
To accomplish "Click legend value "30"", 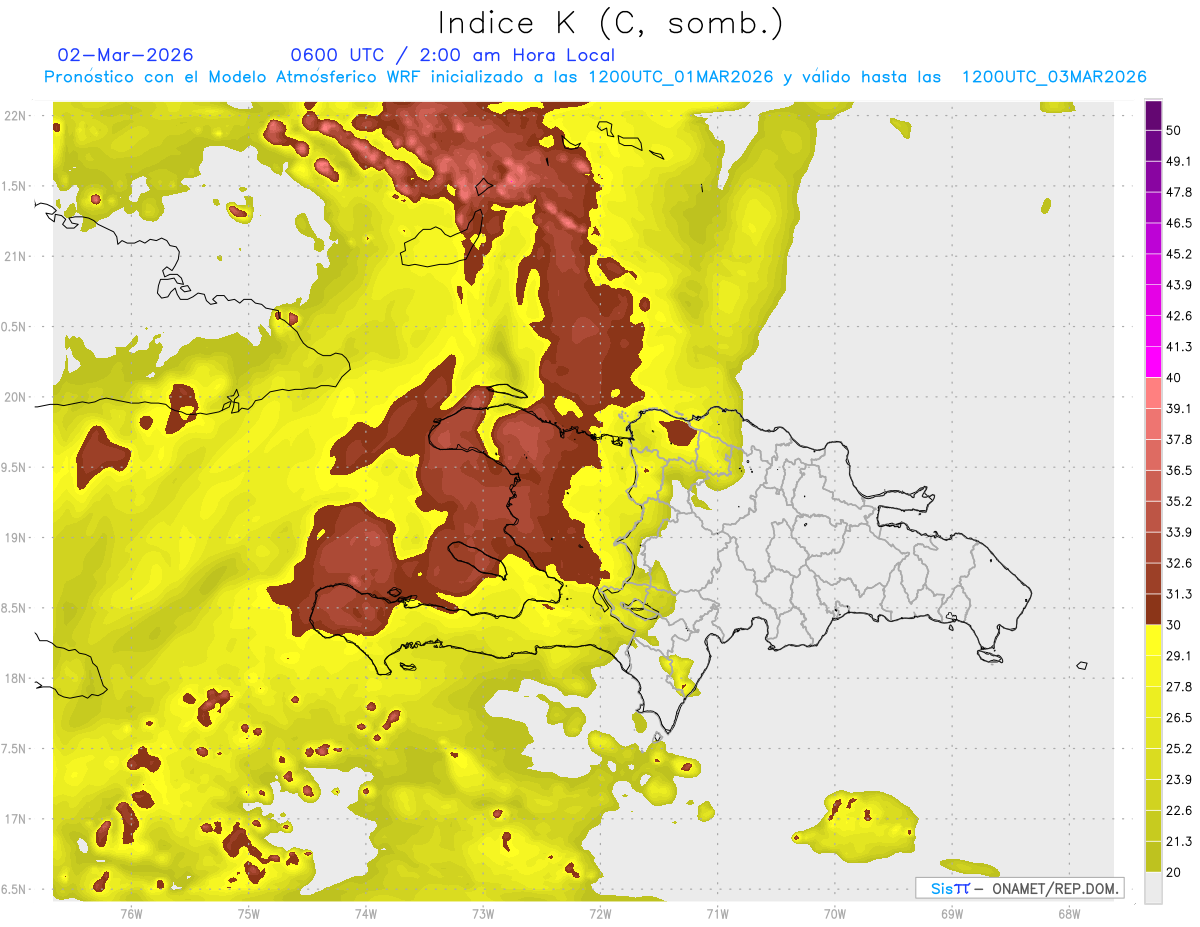I will tap(1174, 625).
